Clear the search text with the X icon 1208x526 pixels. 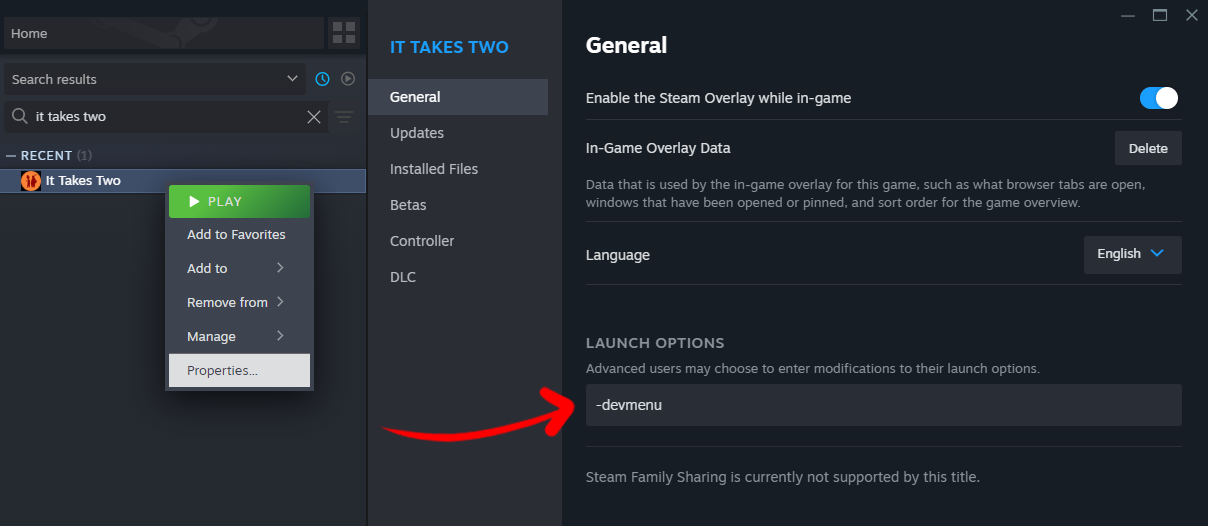[x=314, y=117]
